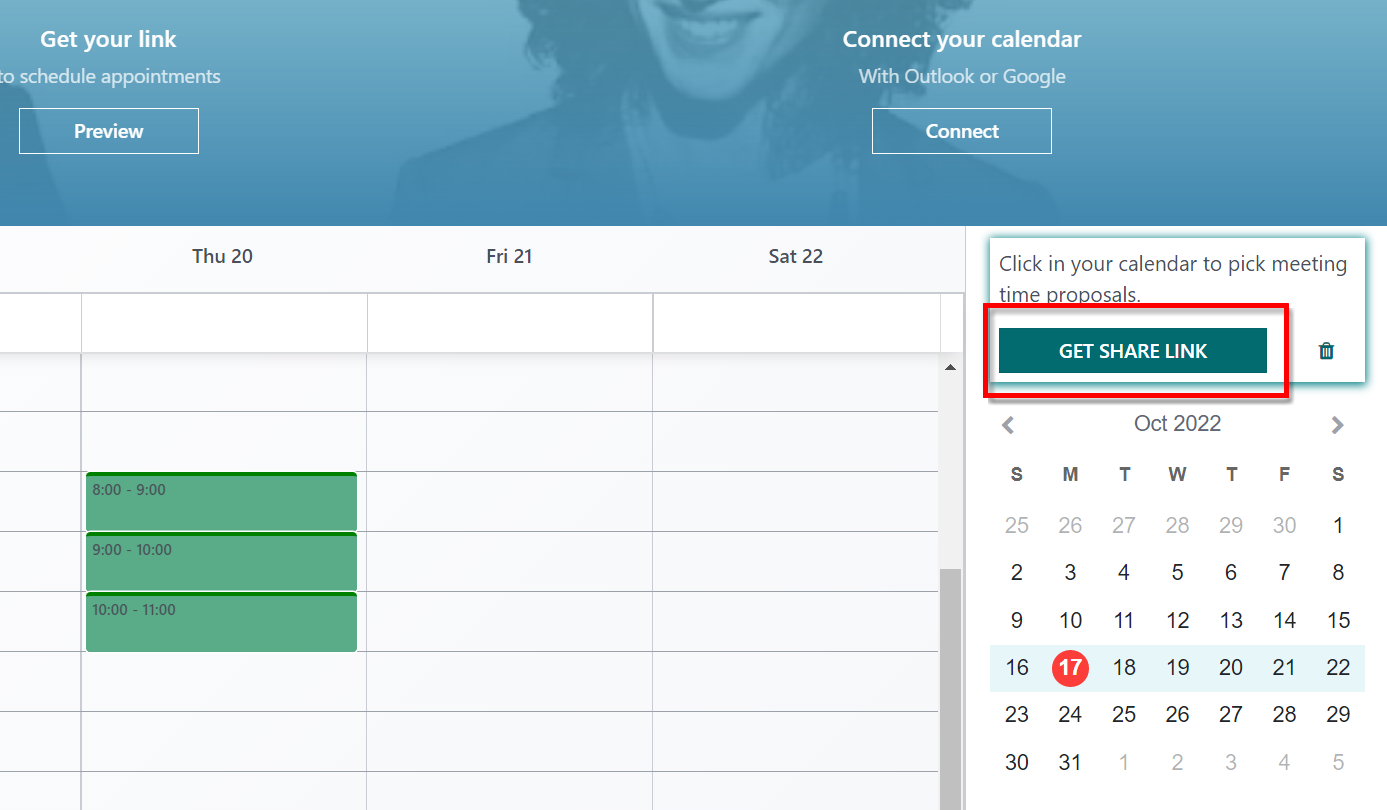
Task: Click the Sat 22 column header
Action: [795, 256]
